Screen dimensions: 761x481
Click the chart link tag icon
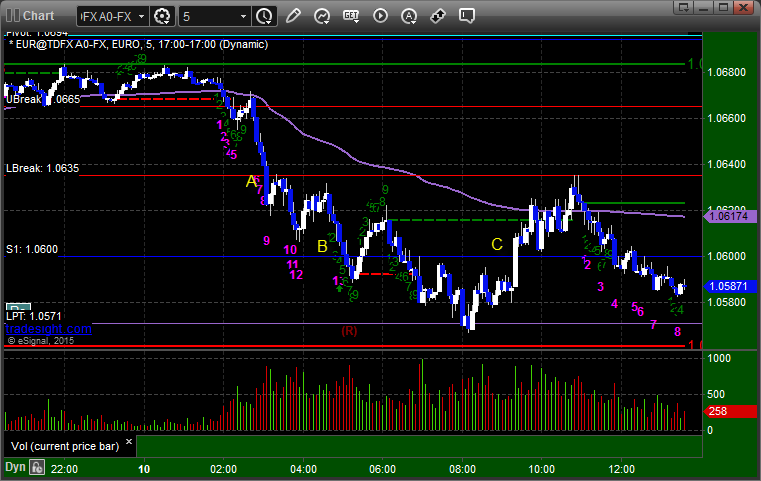438,16
